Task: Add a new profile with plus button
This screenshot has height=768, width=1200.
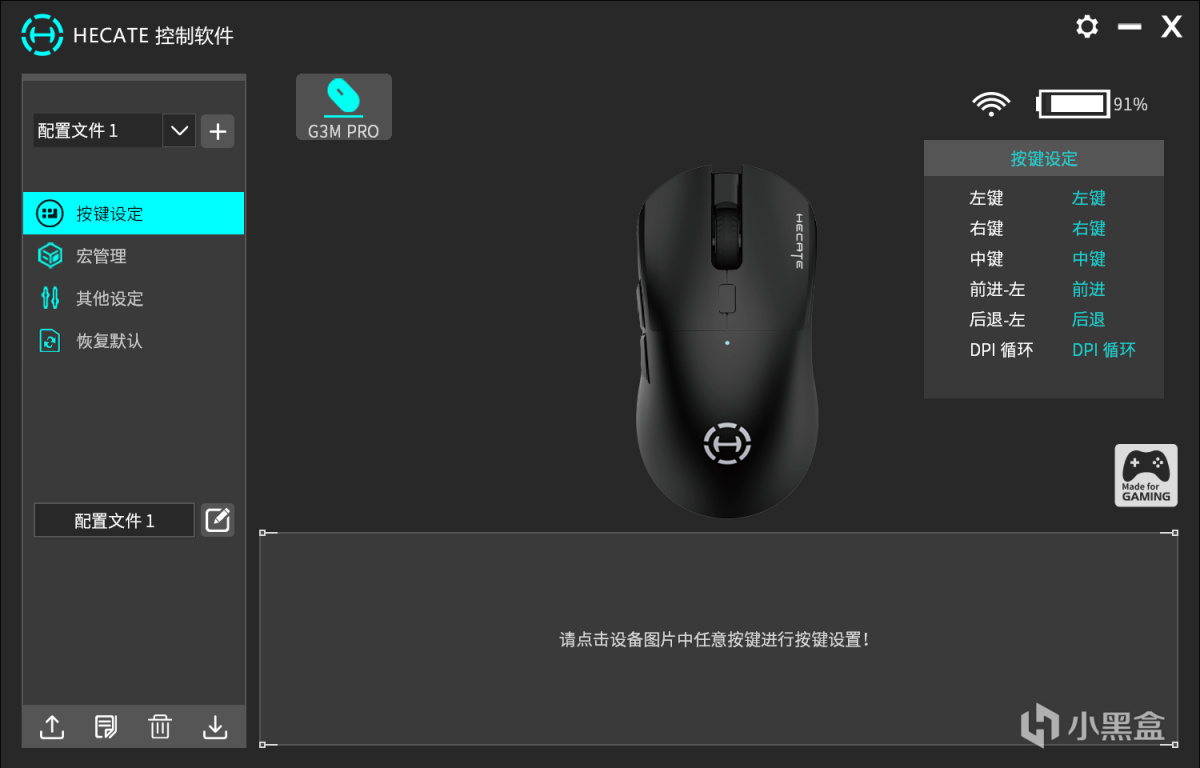Action: 218,131
